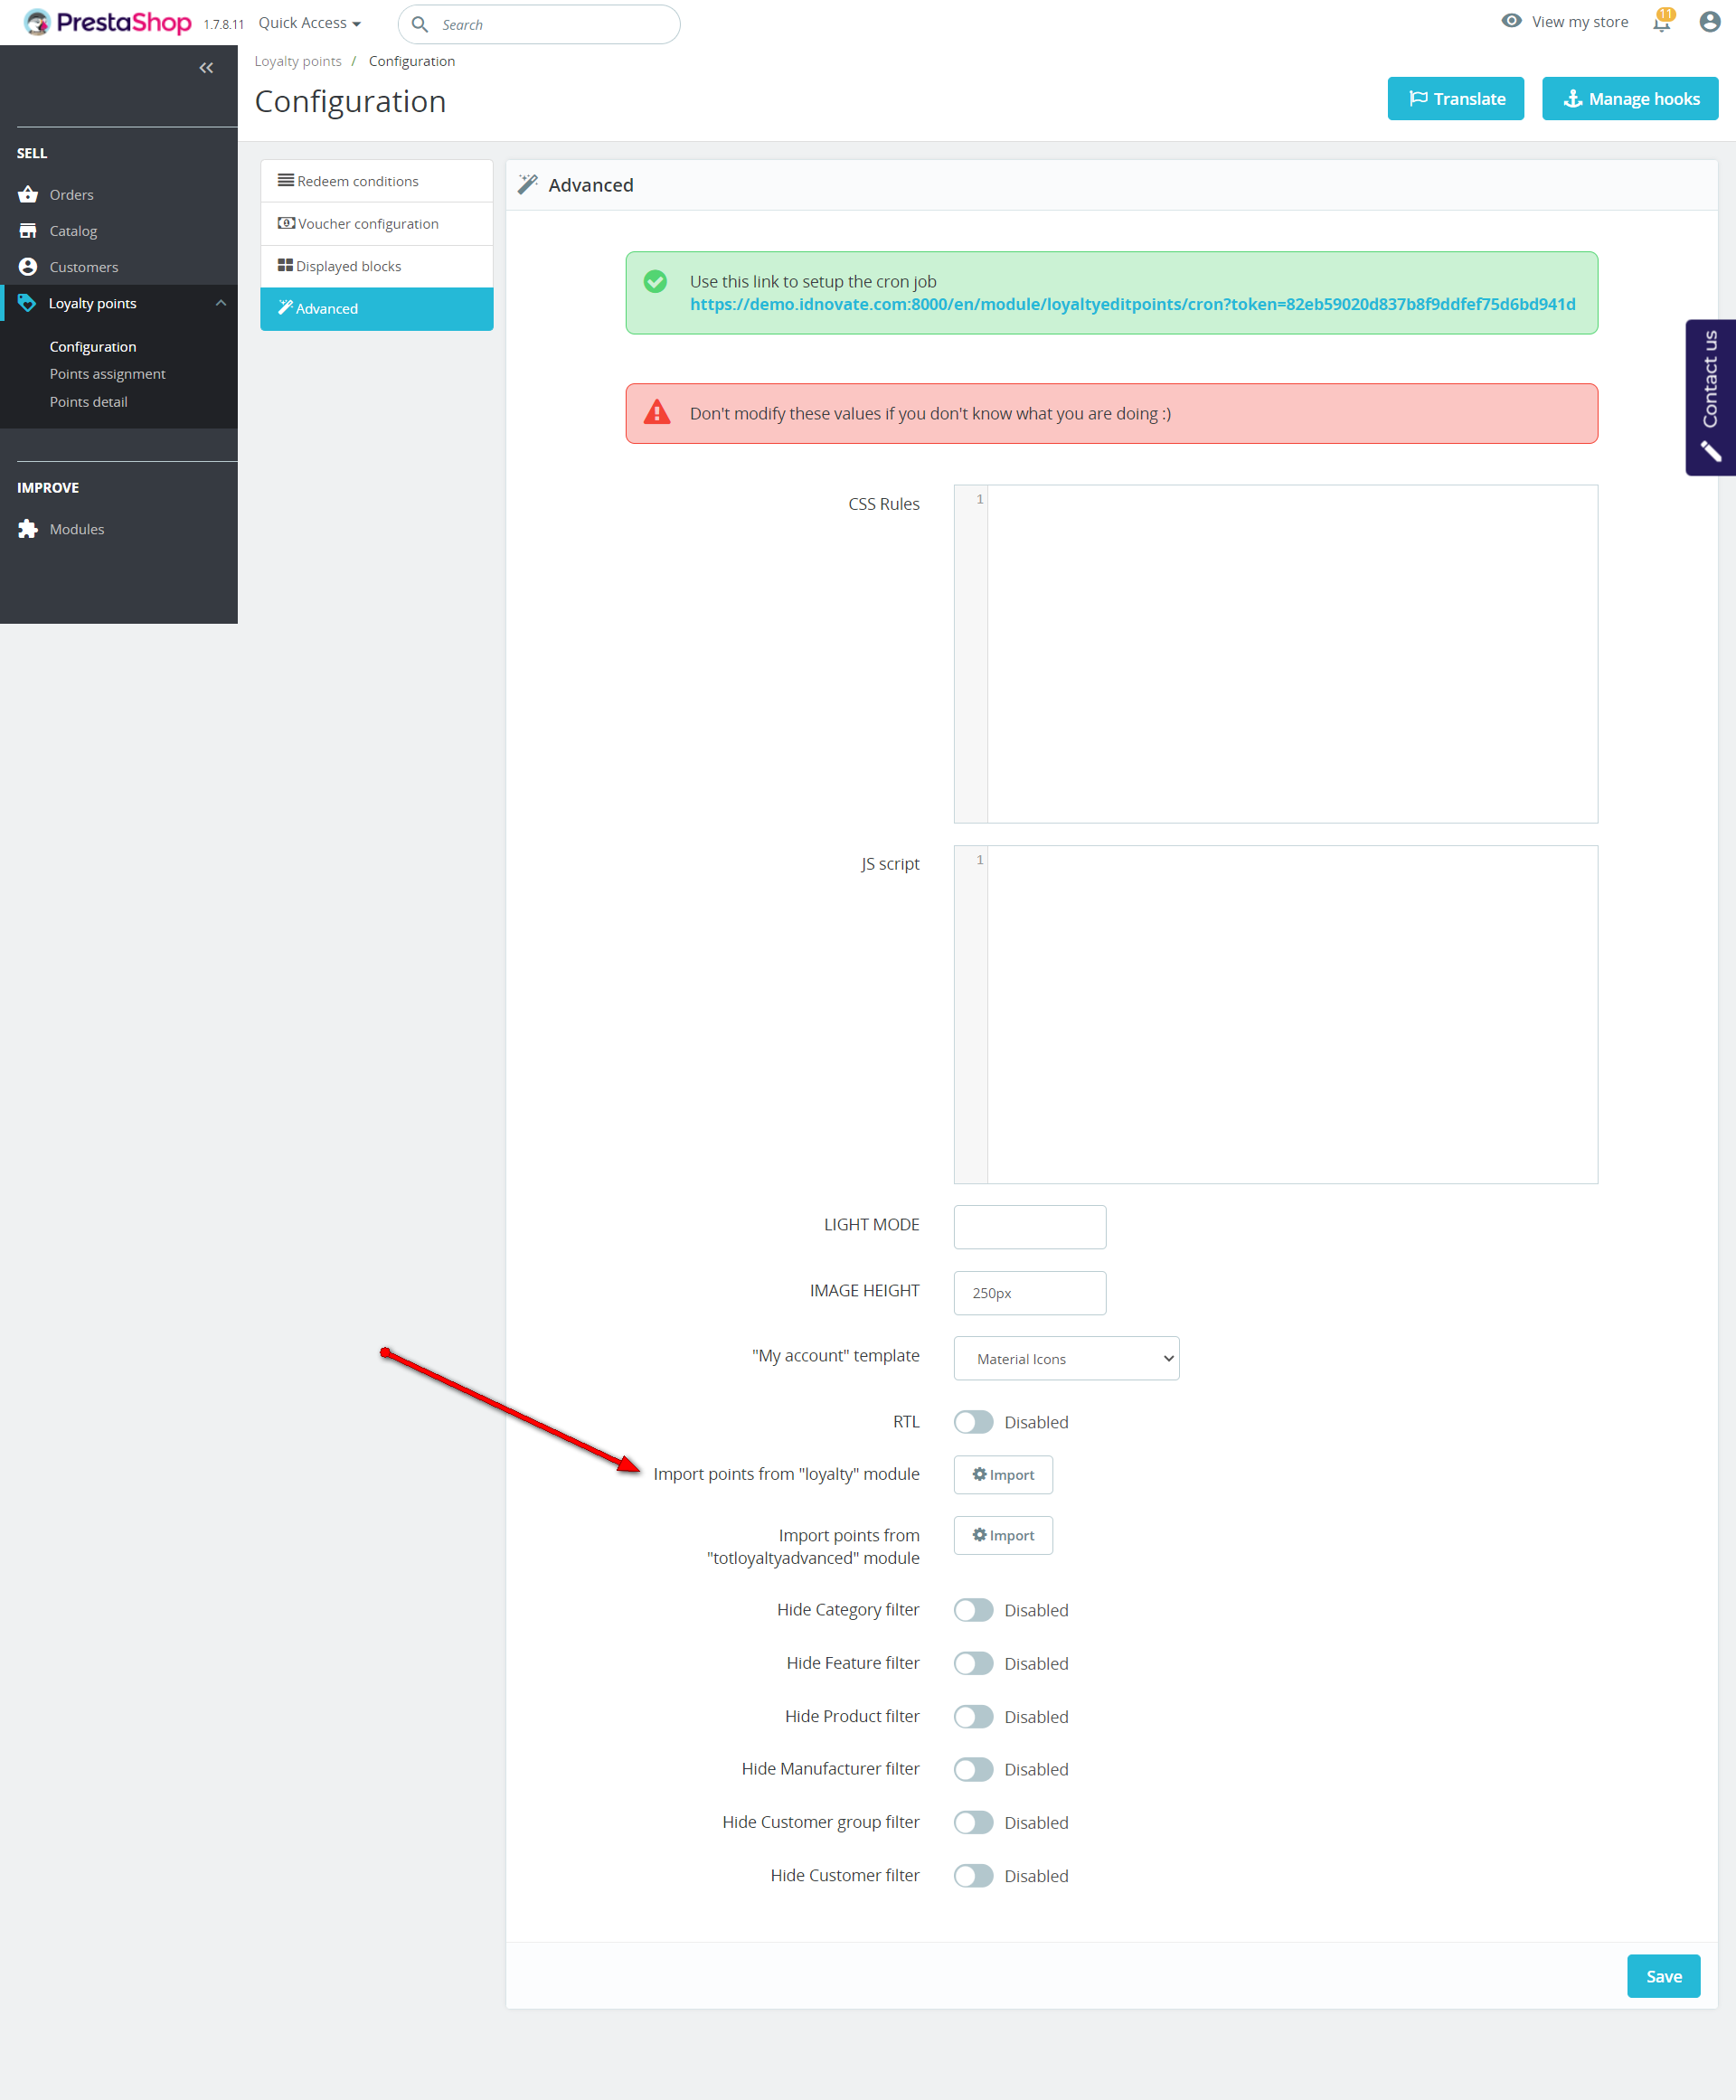Click the notifications bell icon
The image size is (1736, 2100).
1661,23
